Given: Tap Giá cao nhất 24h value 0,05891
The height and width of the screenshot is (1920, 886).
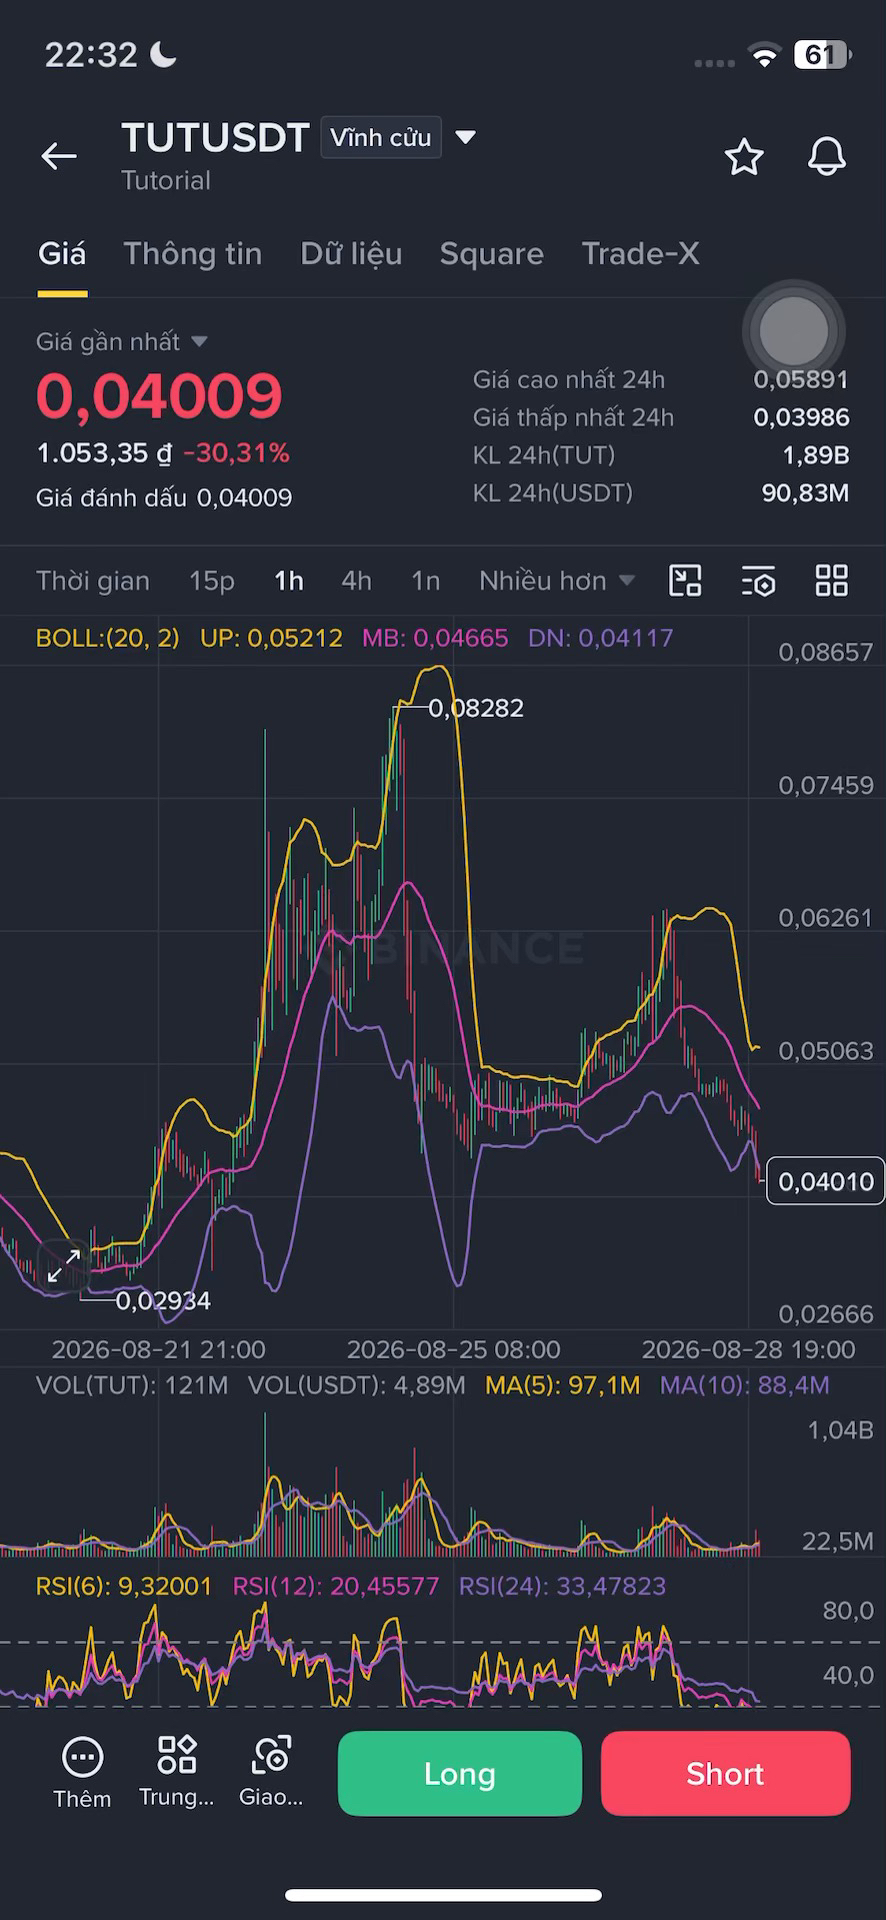Looking at the screenshot, I should click(801, 380).
